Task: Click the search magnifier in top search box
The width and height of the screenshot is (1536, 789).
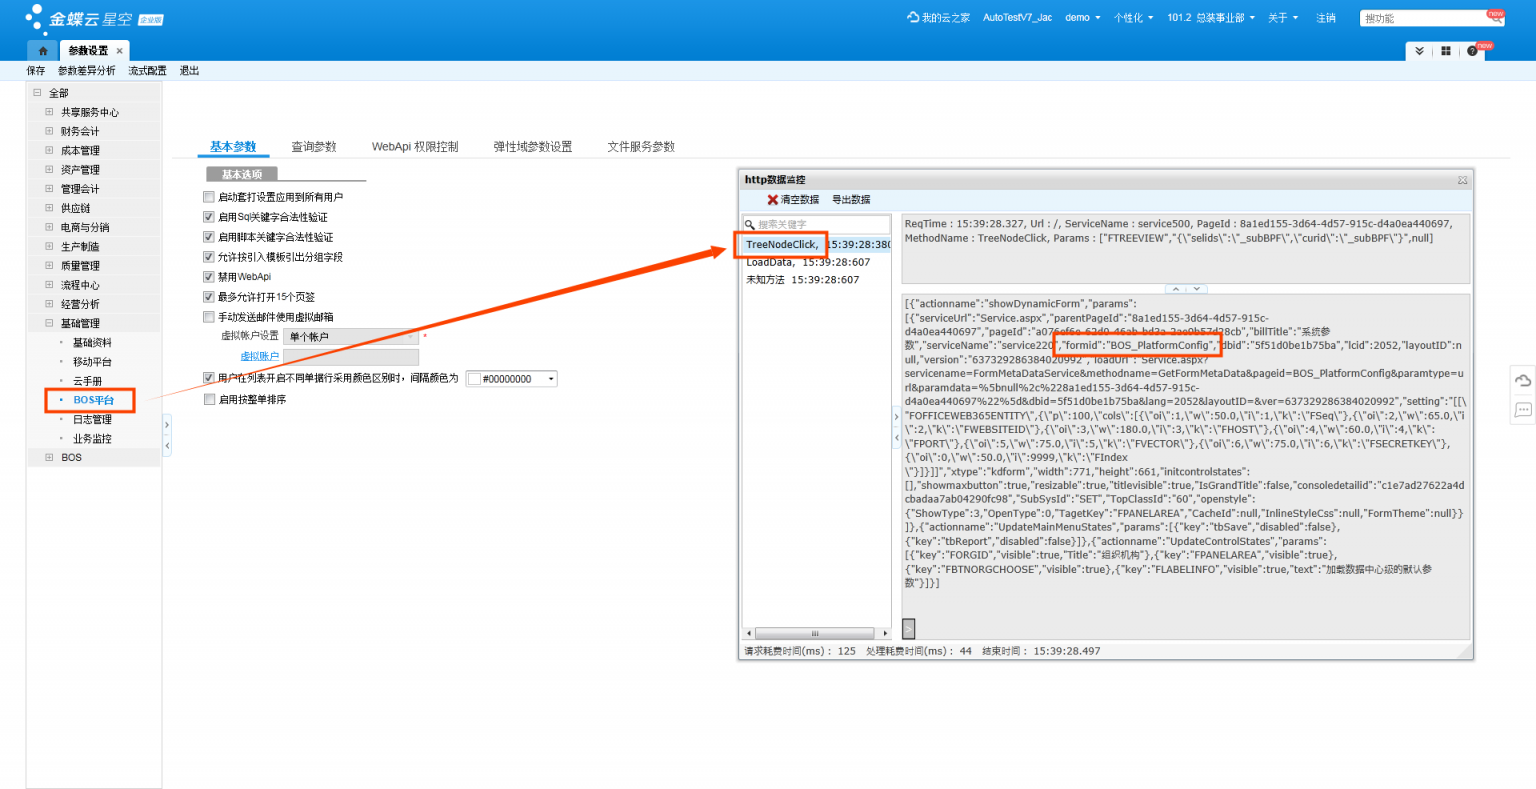Action: 1496,18
